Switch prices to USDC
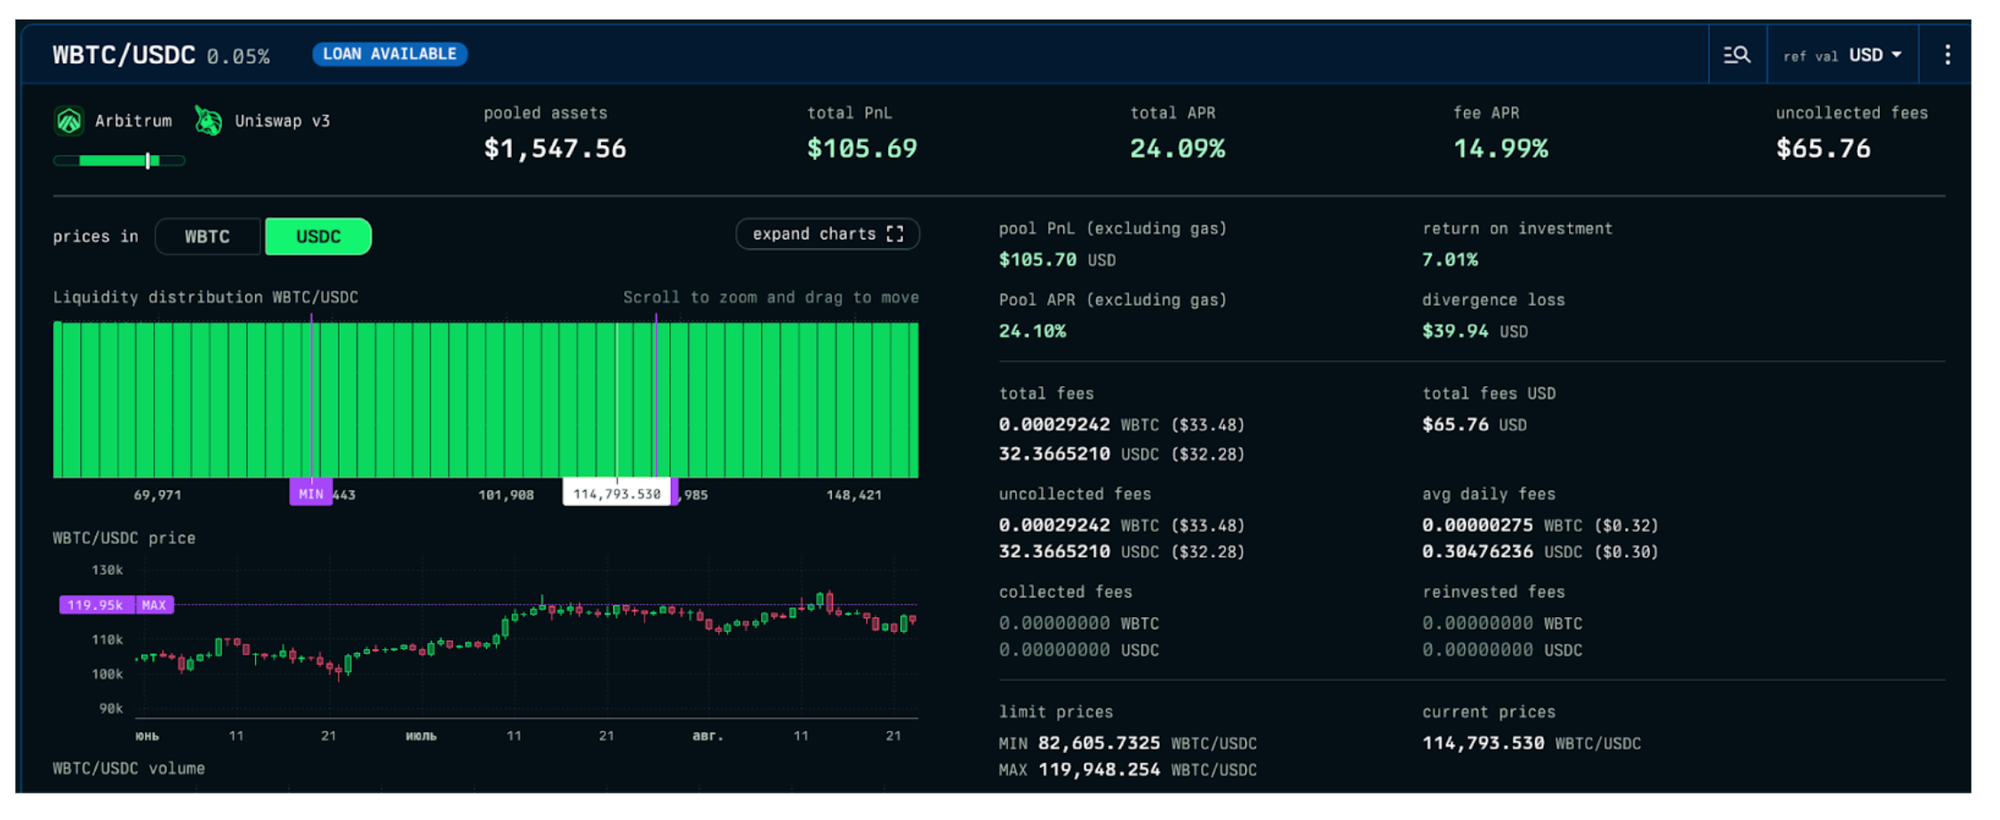The height and width of the screenshot is (820, 2000). [318, 237]
